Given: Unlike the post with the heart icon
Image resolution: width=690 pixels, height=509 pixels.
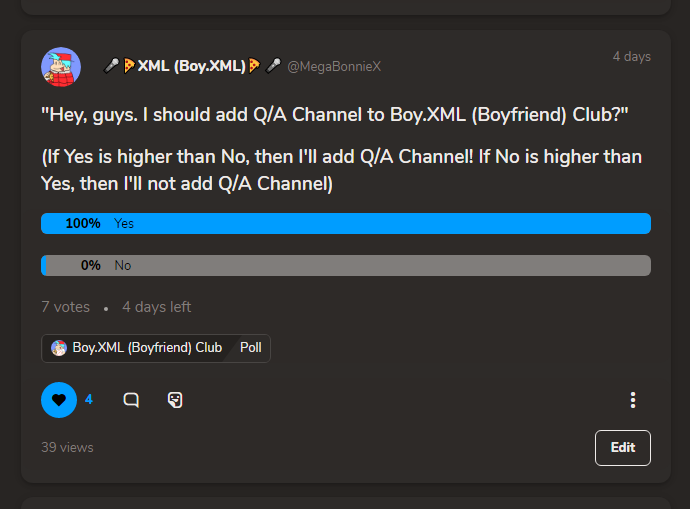Looking at the screenshot, I should pos(59,400).
